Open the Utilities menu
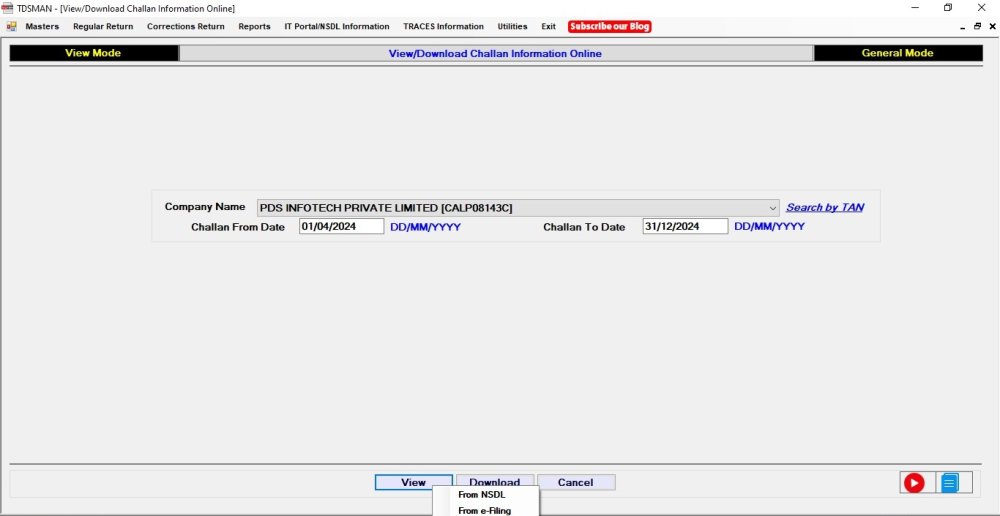Image resolution: width=1000 pixels, height=516 pixels. coord(512,26)
